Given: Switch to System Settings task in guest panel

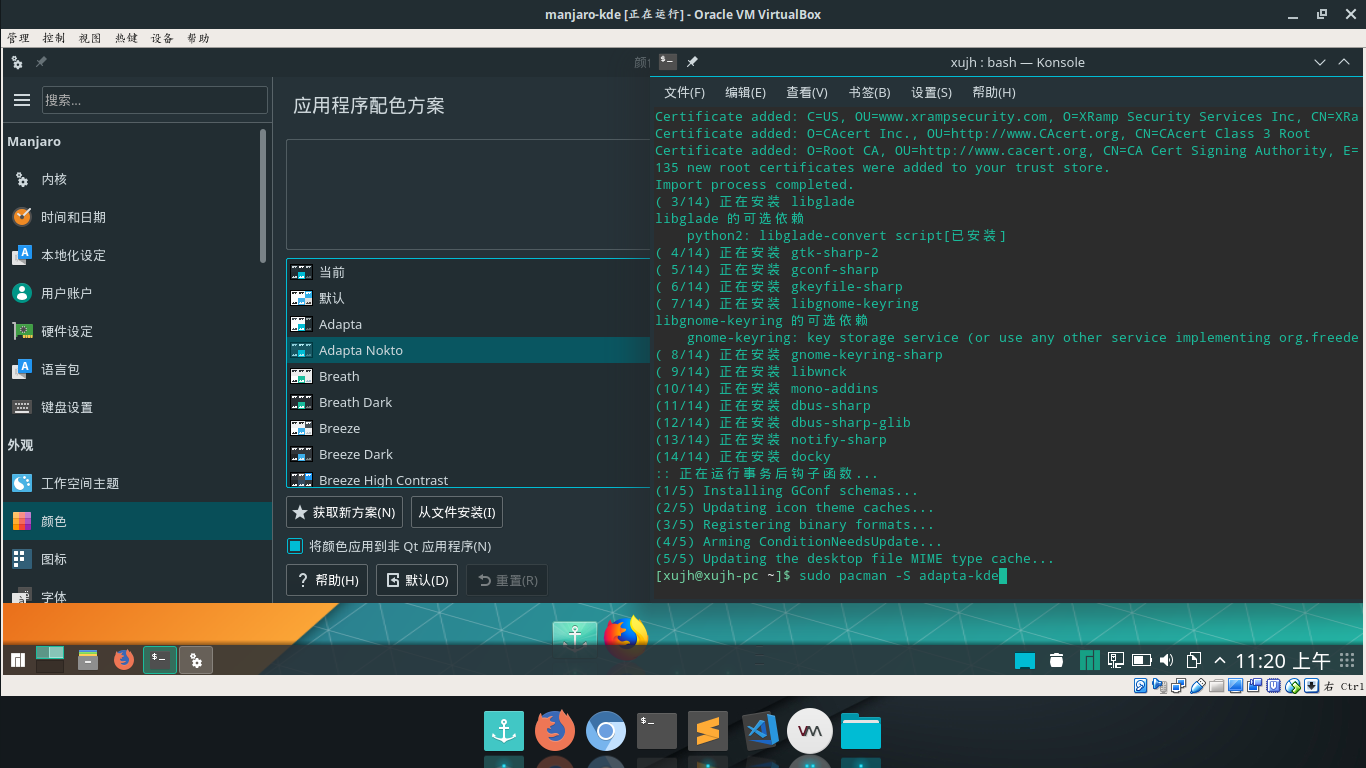Looking at the screenshot, I should coord(196,660).
